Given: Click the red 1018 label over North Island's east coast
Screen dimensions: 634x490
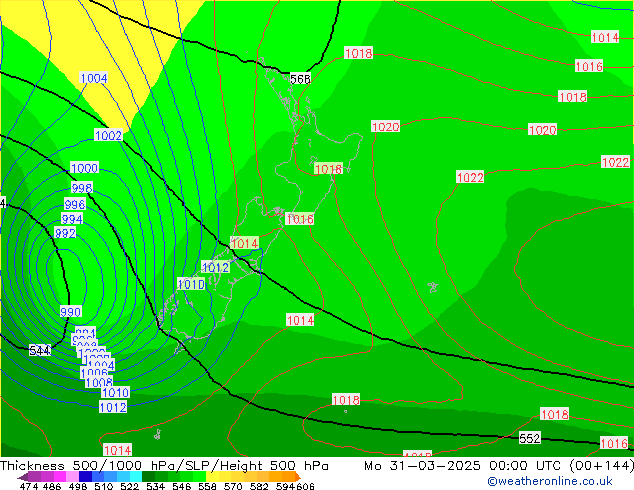Looking at the screenshot, I should [328, 169].
